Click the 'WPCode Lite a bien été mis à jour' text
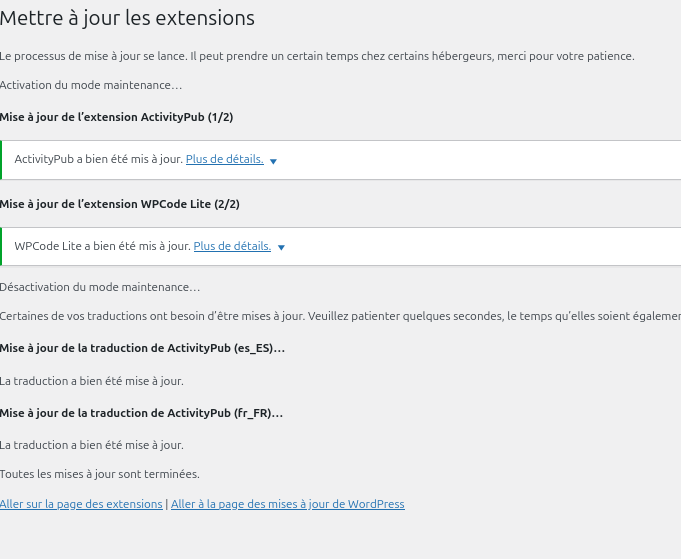The width and height of the screenshot is (681, 559). [102, 246]
